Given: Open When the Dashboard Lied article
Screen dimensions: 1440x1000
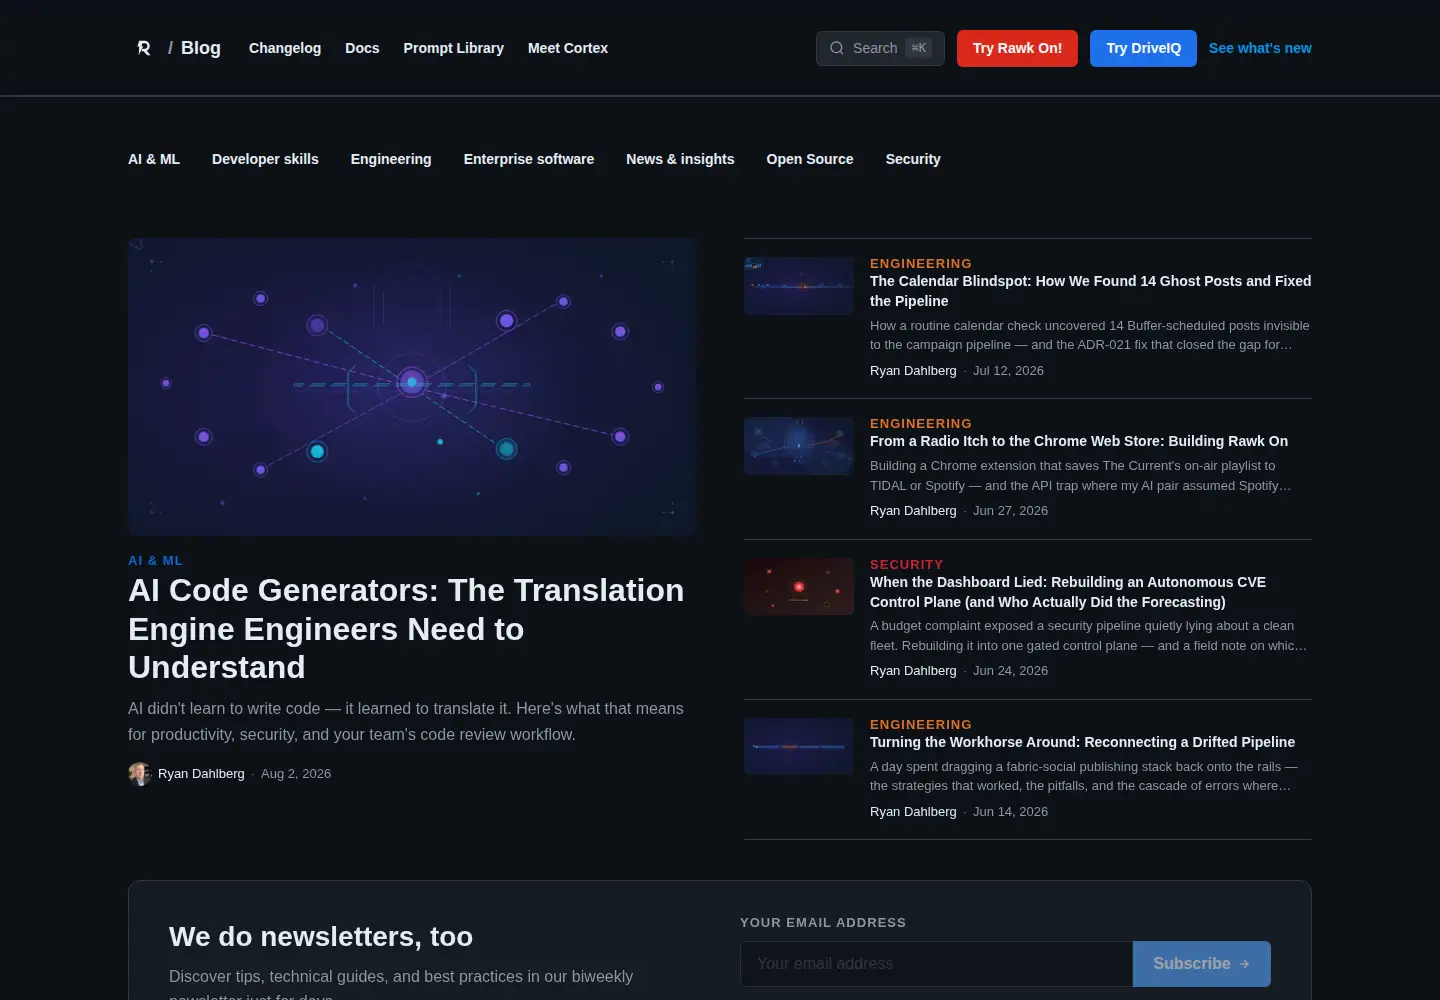Looking at the screenshot, I should (x=1068, y=592).
